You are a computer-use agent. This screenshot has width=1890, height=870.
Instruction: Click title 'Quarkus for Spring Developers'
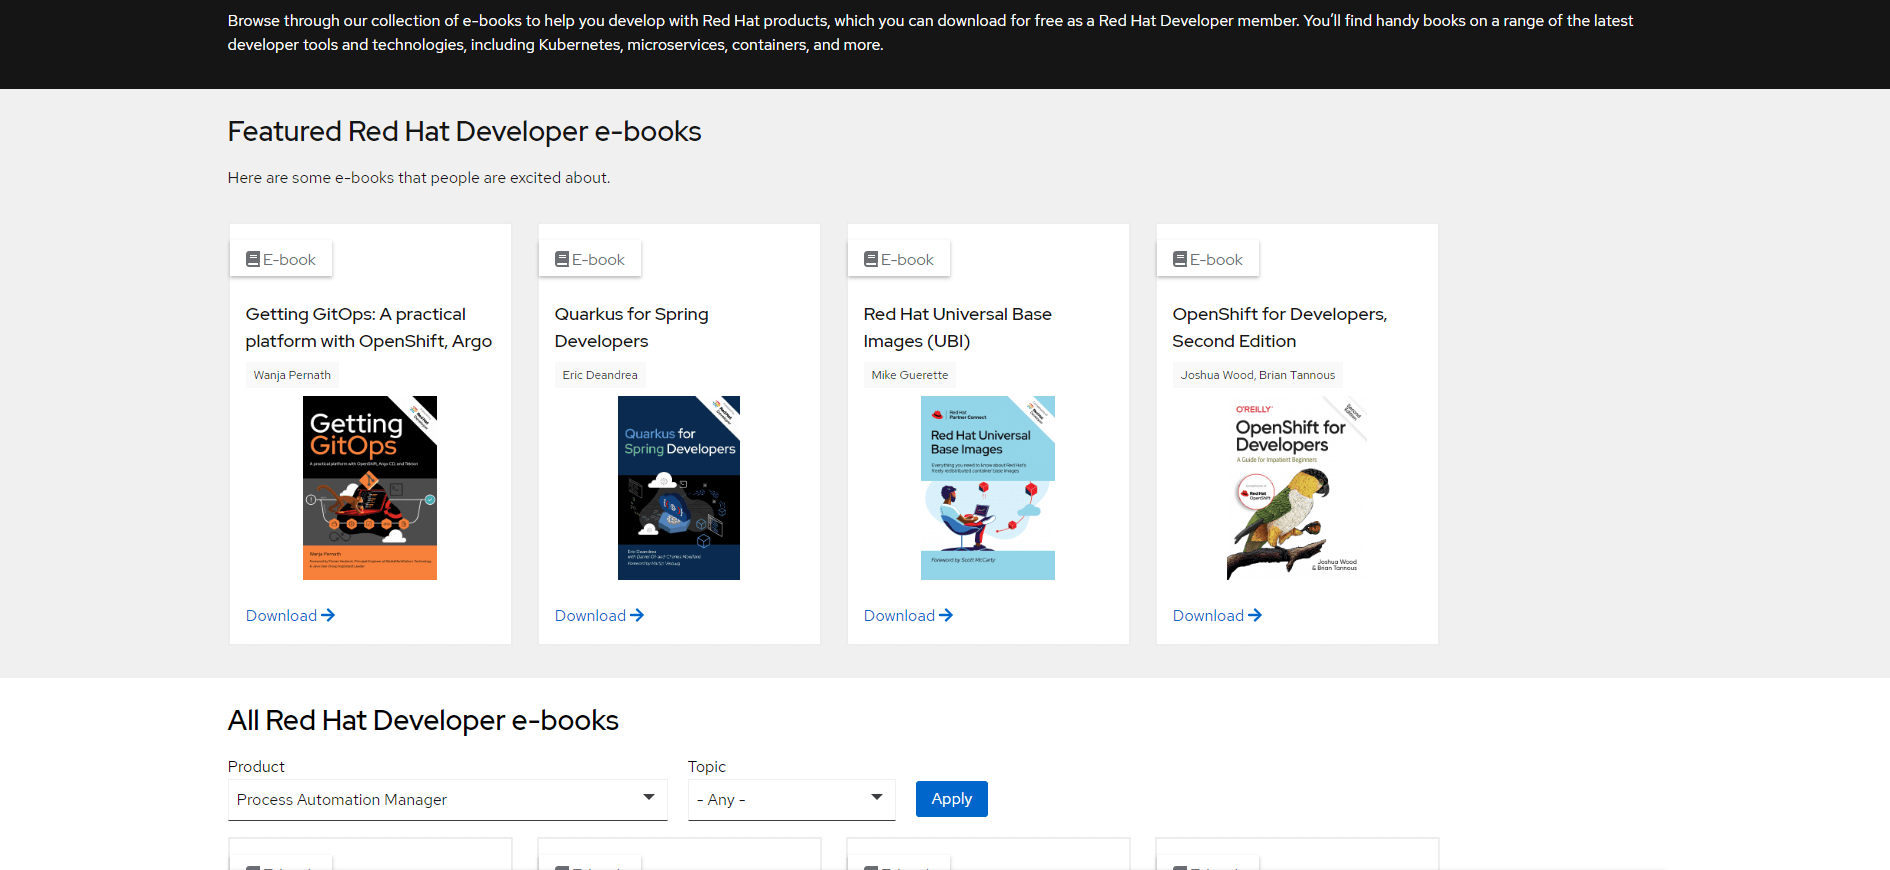pyautogui.click(x=632, y=328)
